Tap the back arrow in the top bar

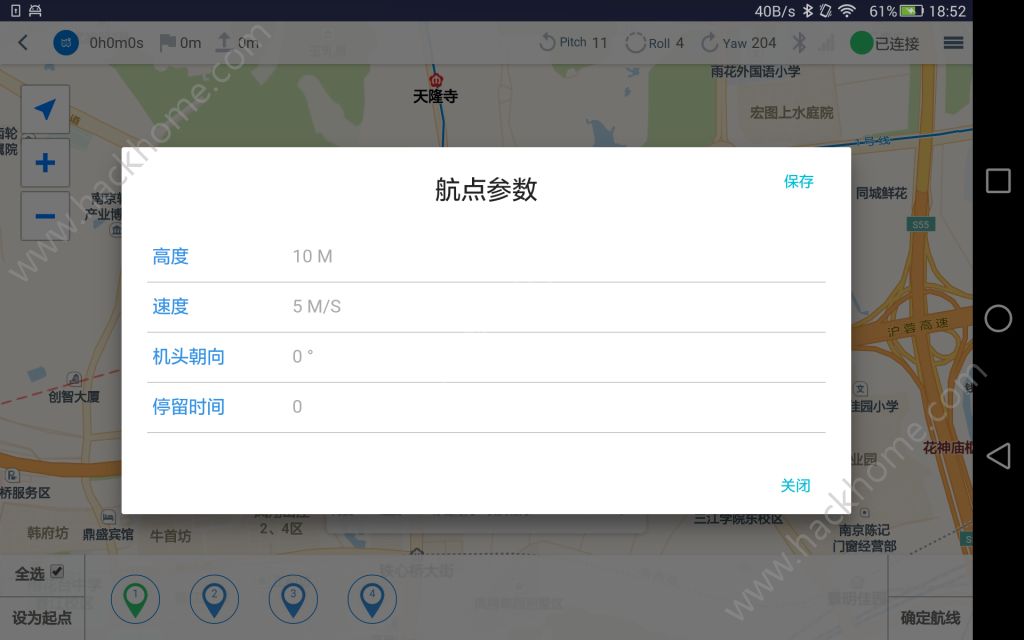pyautogui.click(x=23, y=43)
